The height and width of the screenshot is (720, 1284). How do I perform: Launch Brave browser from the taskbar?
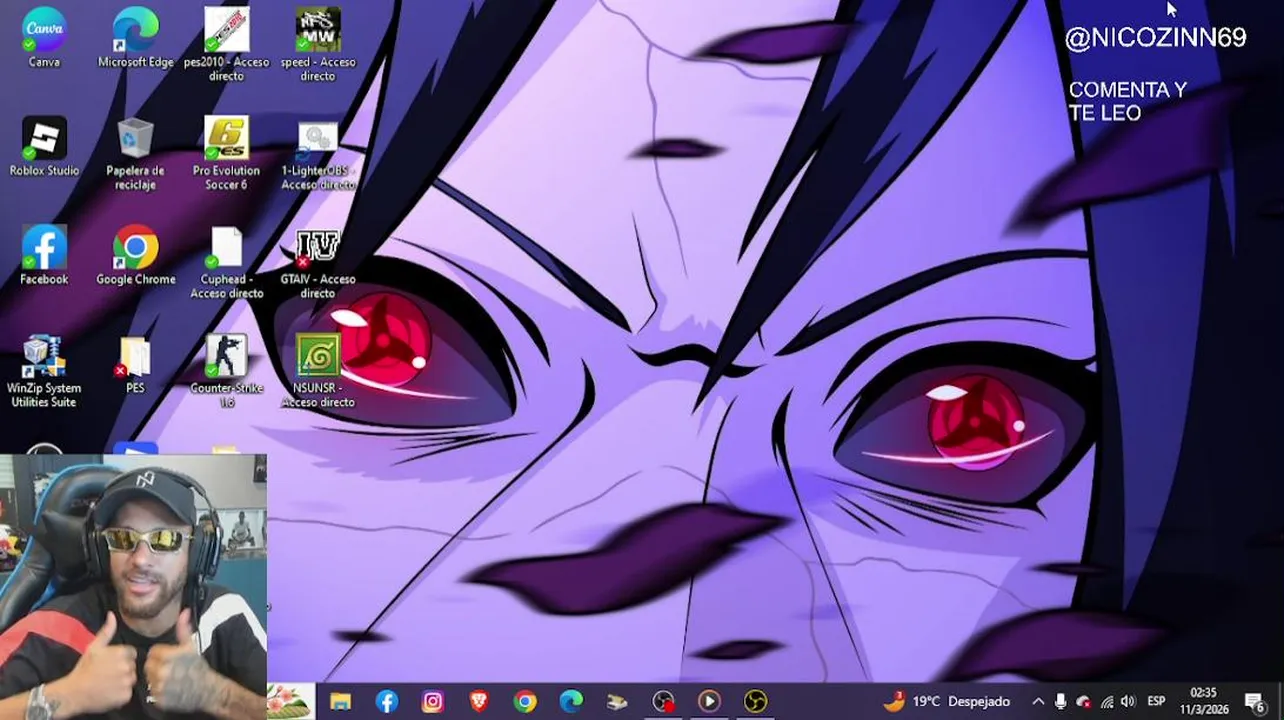(479, 701)
